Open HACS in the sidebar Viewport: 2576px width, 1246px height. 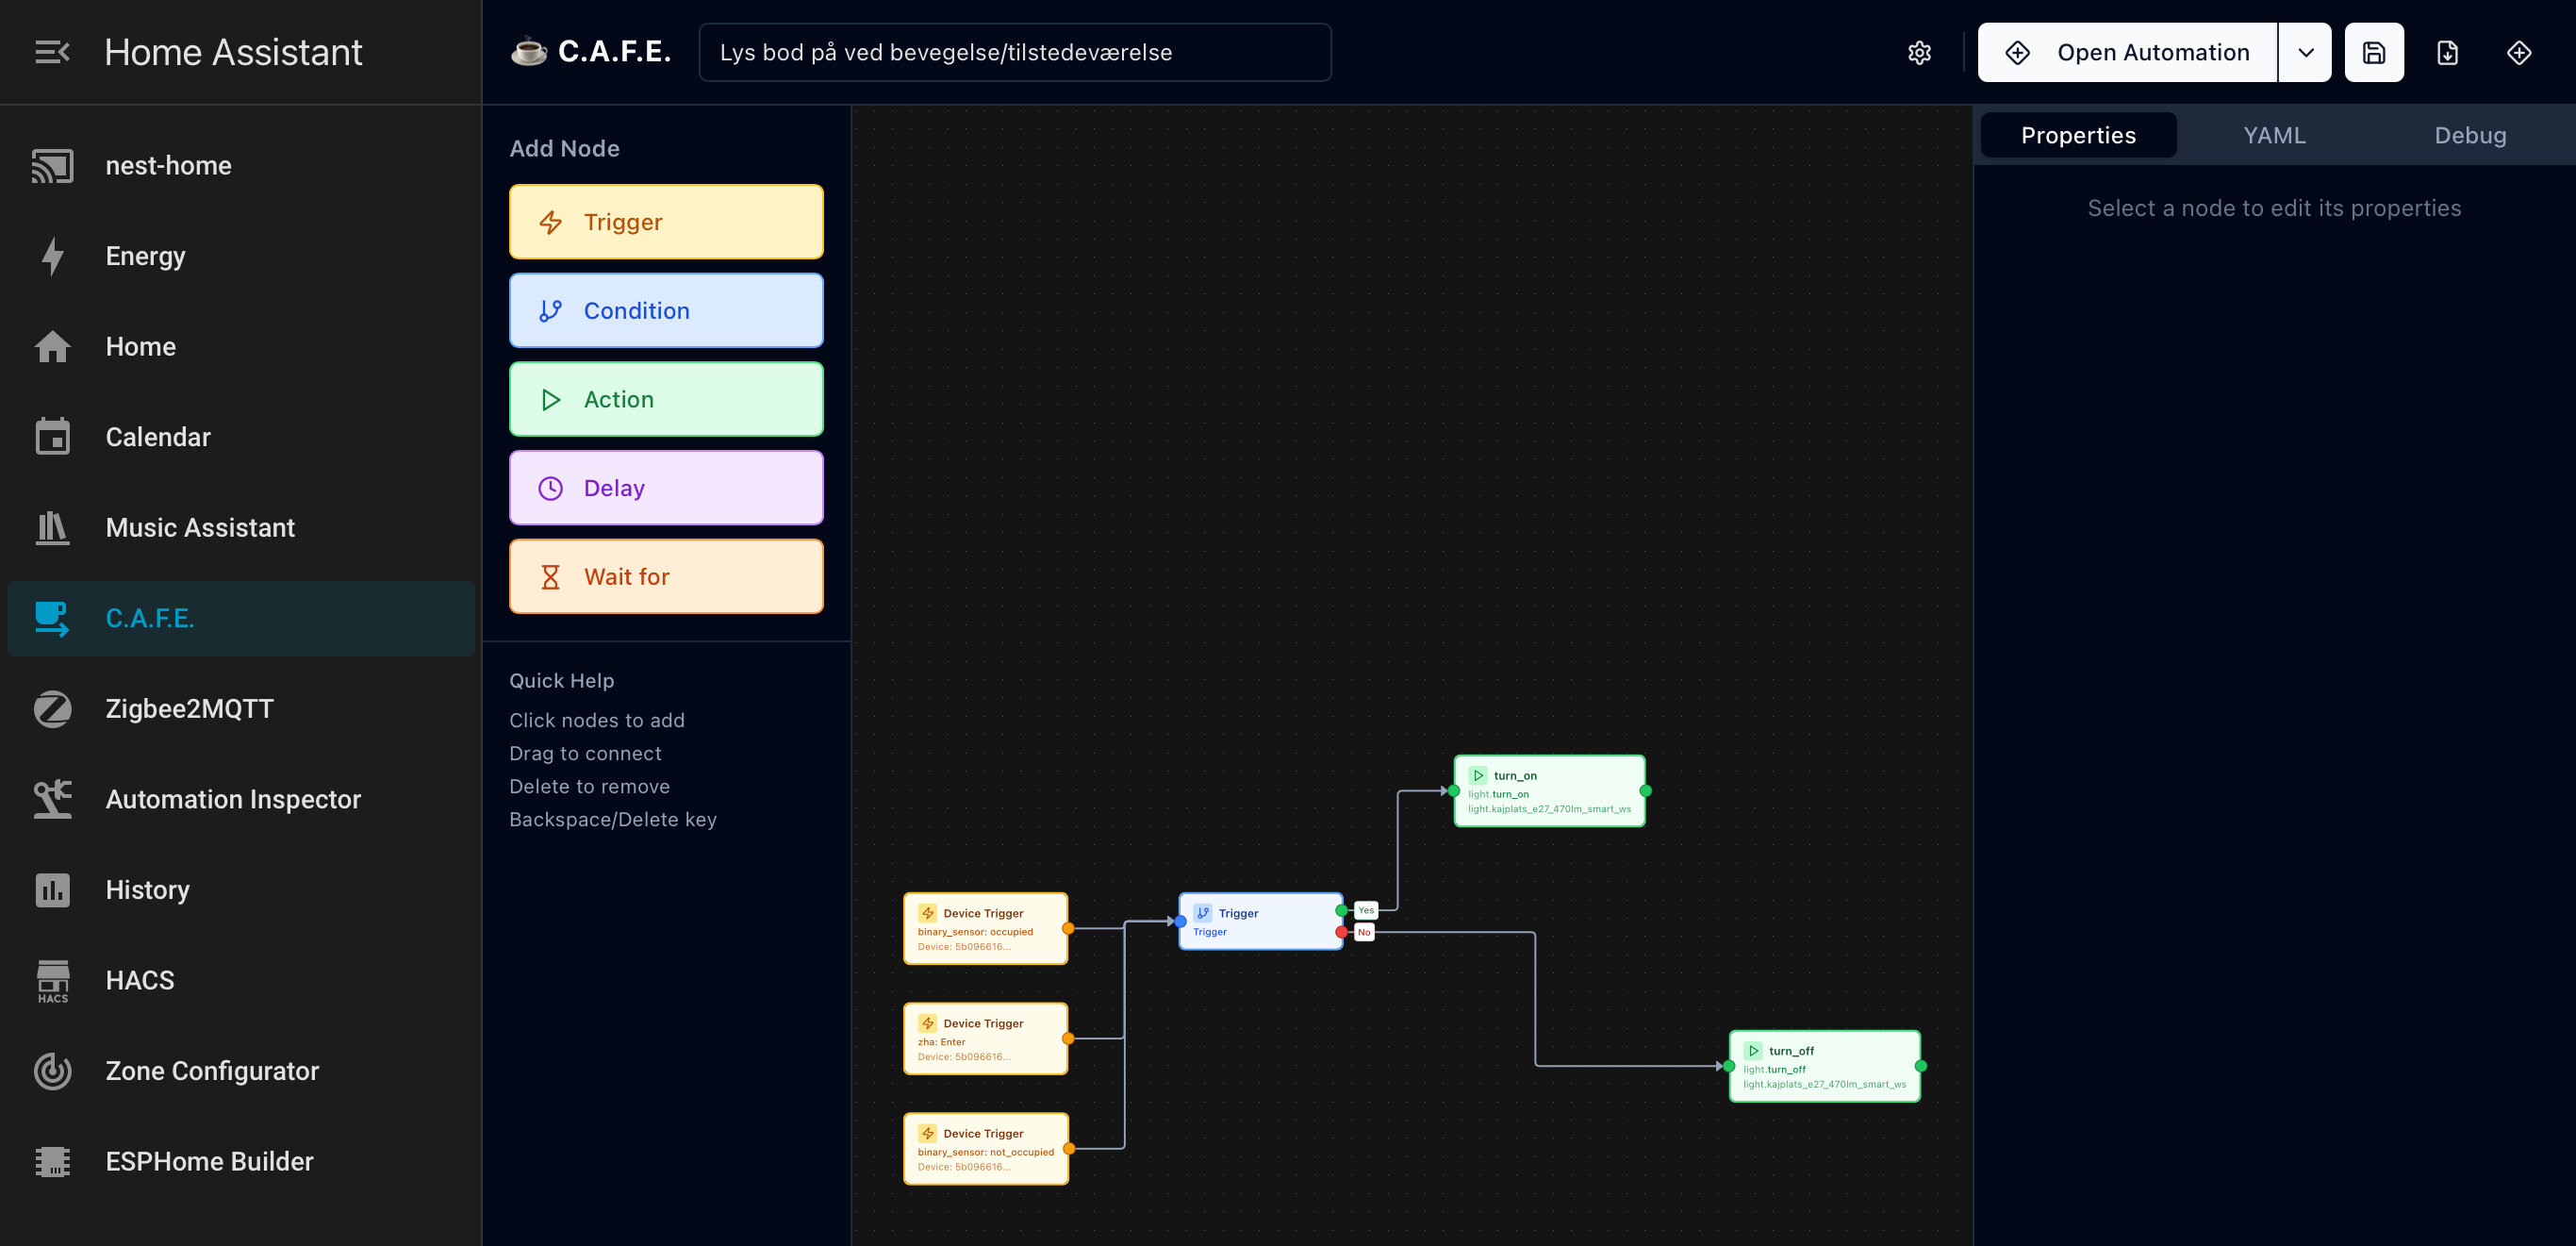pyautogui.click(x=140, y=980)
